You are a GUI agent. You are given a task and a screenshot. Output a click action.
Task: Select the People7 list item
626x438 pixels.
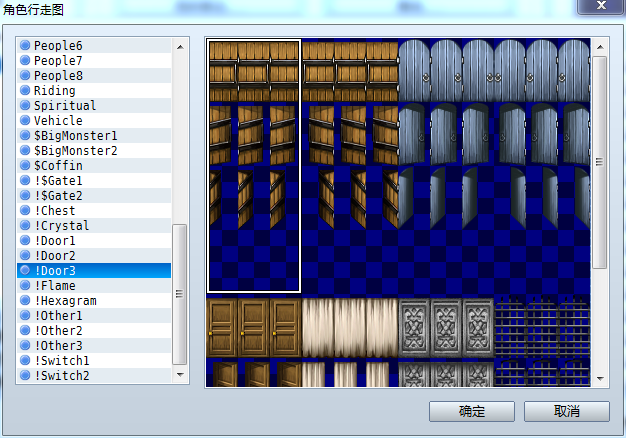[x=94, y=61]
